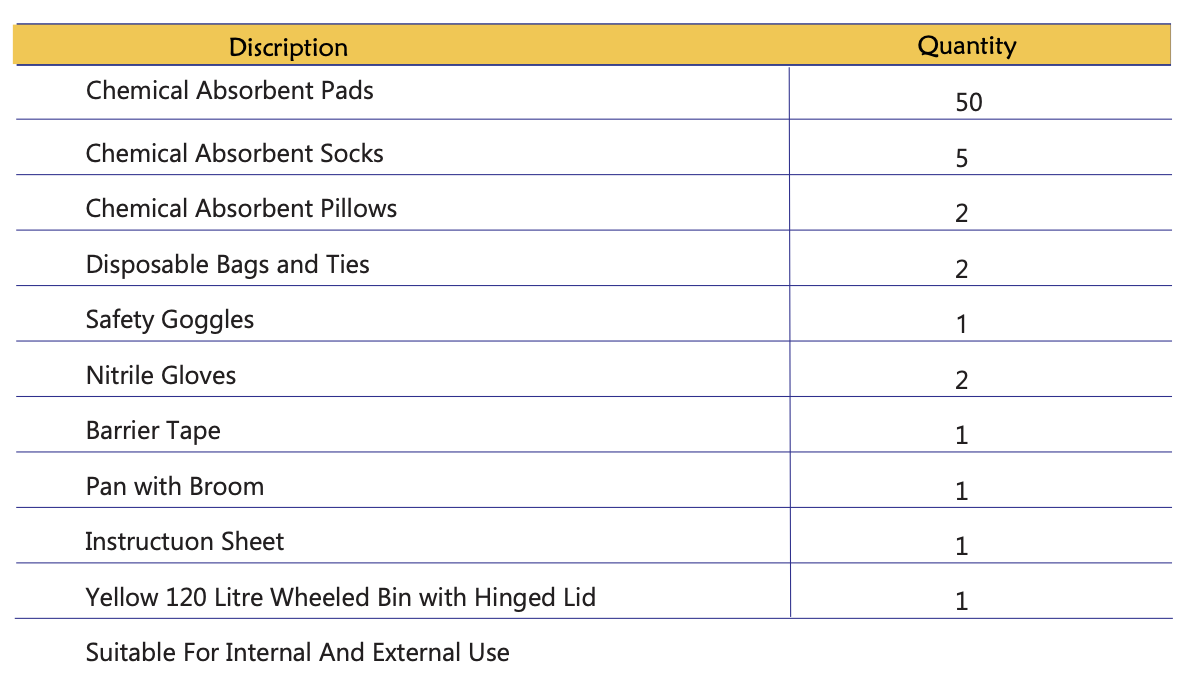The height and width of the screenshot is (688, 1193).
Task: Click the quantity value 50
Action: pyautogui.click(x=968, y=102)
